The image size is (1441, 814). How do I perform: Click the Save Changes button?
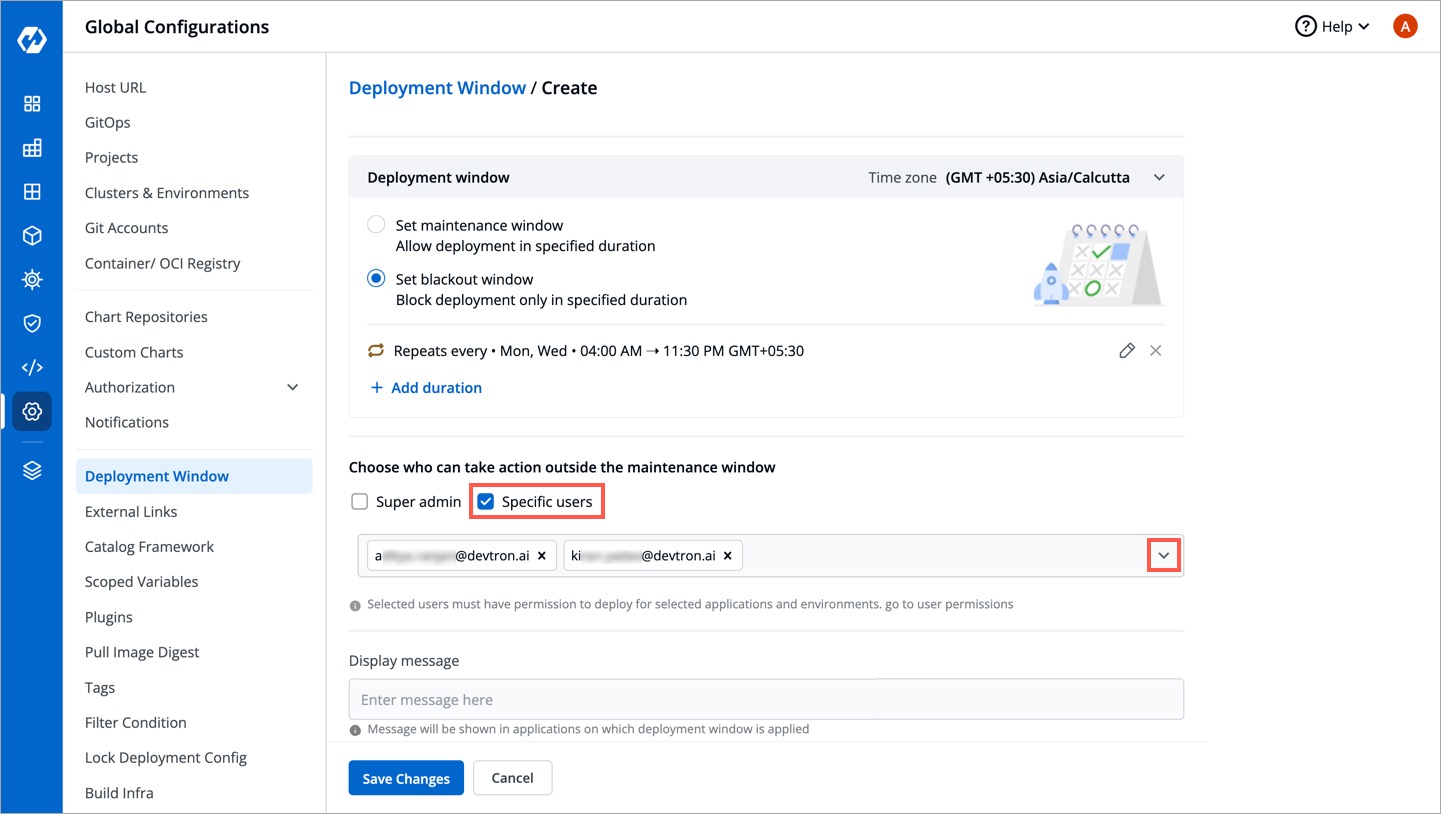(406, 777)
